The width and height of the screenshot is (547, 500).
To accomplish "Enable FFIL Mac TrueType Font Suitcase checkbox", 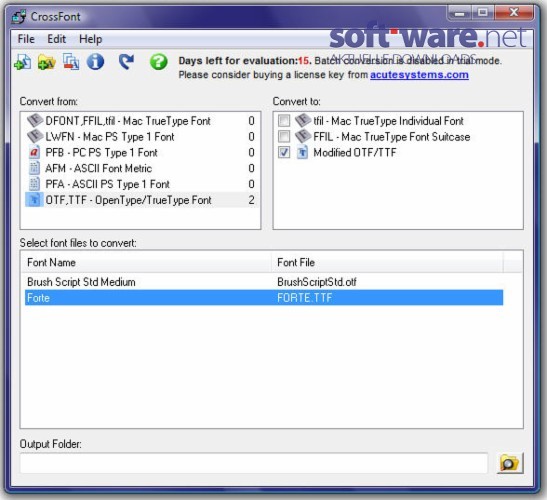I will coord(284,136).
